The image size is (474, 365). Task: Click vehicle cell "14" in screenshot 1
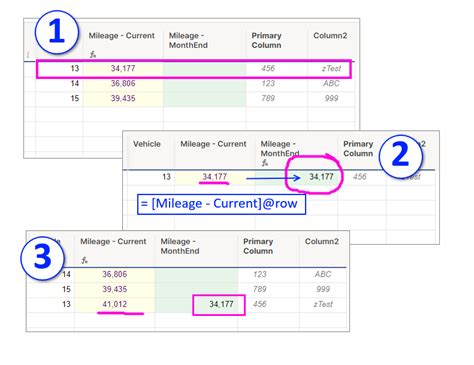(75, 84)
